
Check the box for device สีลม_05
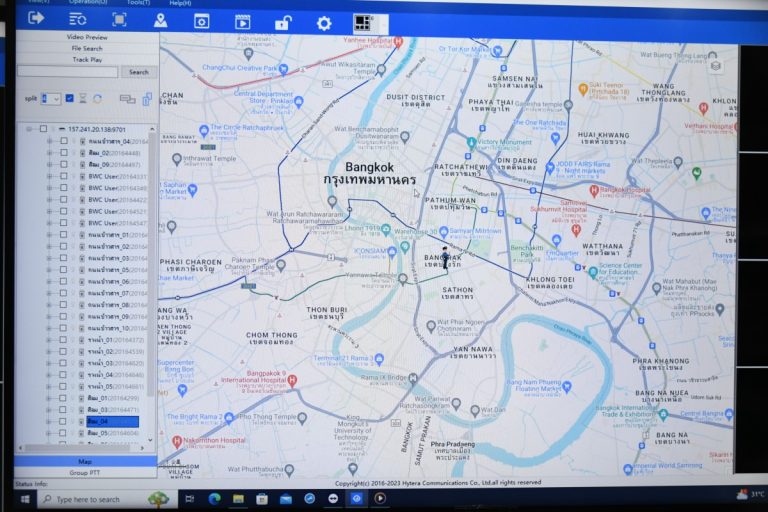coord(63,433)
